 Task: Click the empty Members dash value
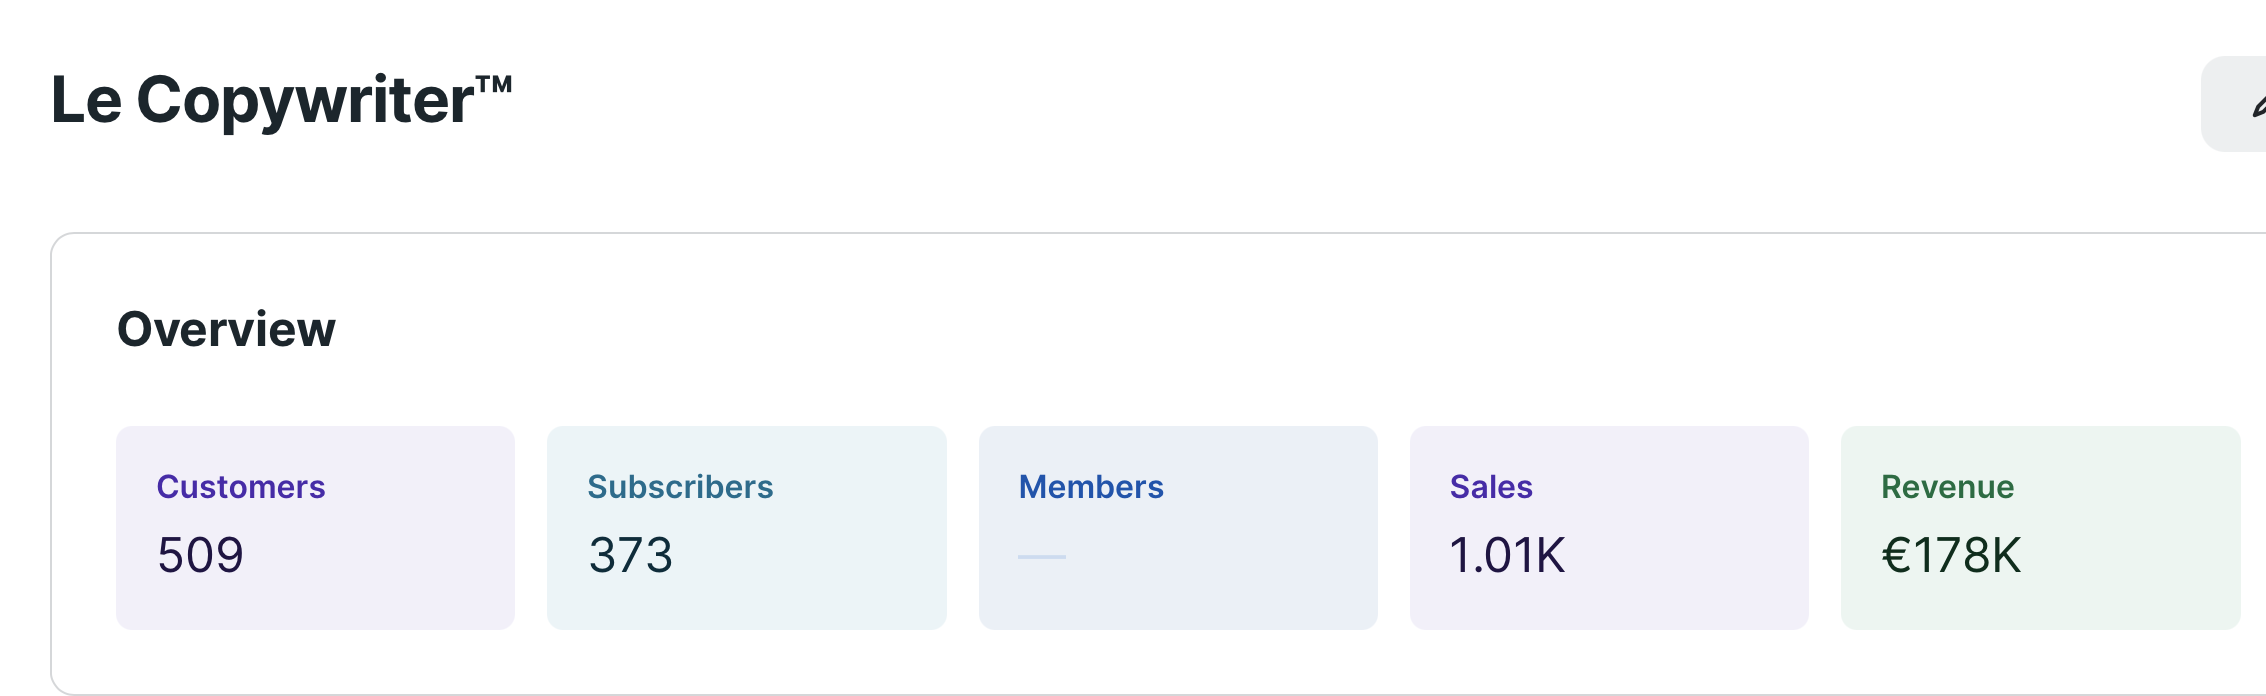(x=1042, y=556)
